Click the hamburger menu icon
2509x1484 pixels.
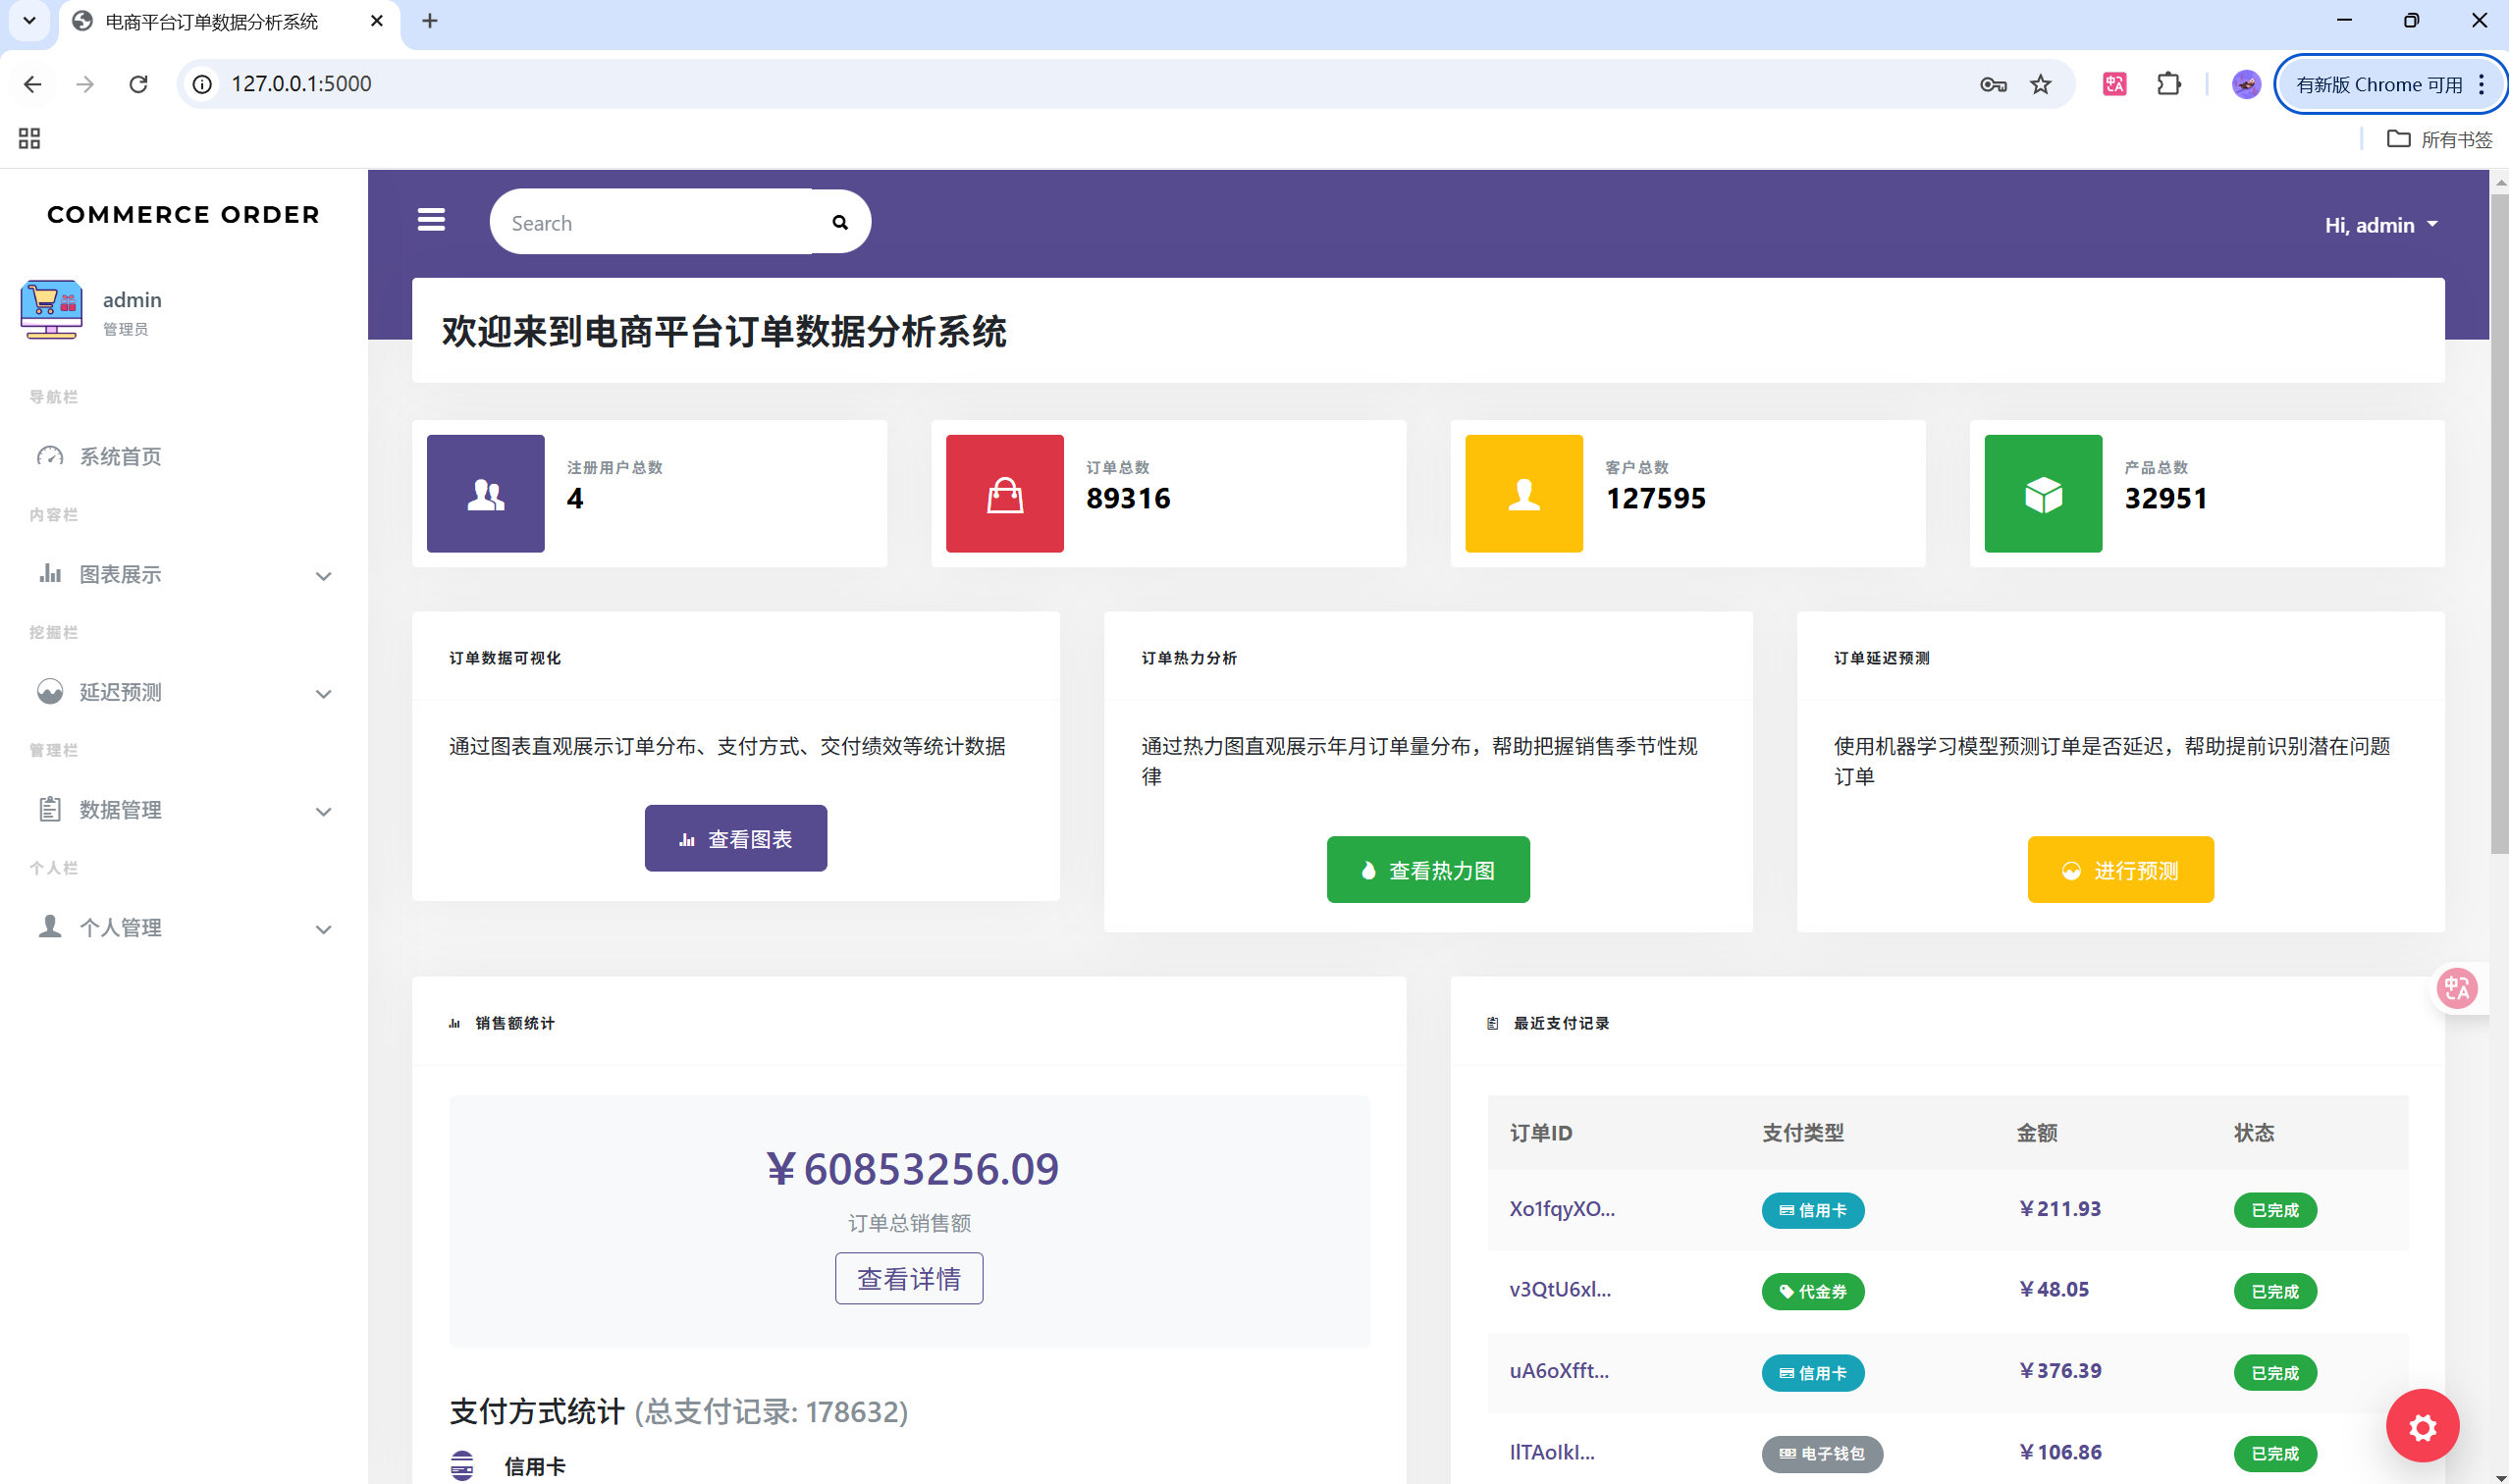tap(431, 220)
